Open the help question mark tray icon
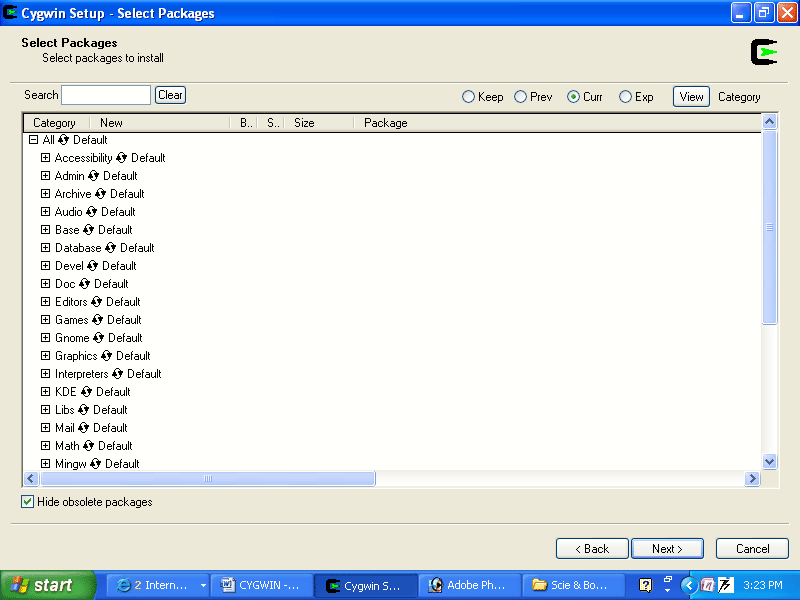Image resolution: width=800 pixels, height=600 pixels. pos(645,585)
